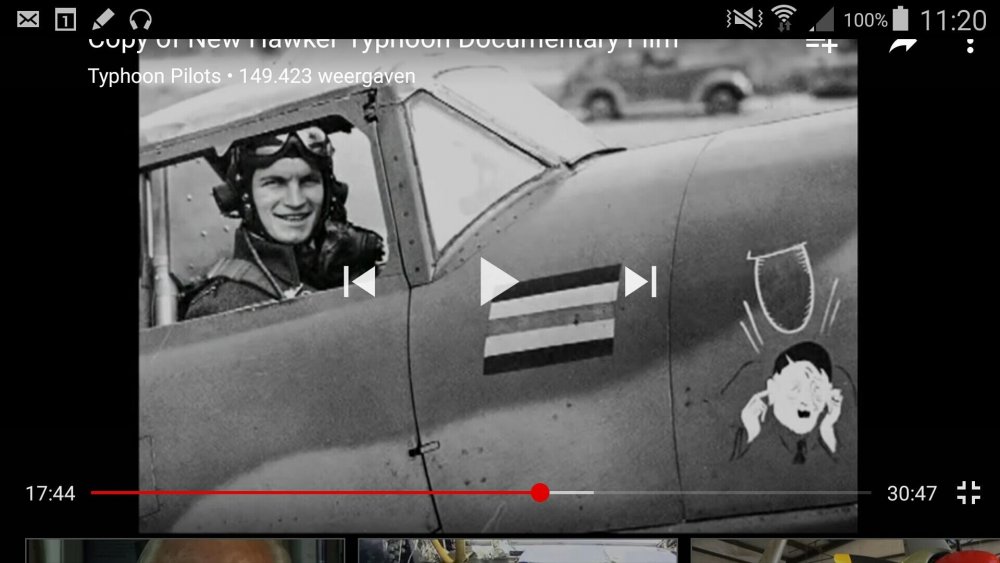Tap the clock showing 11:20
Screen dimensions: 1000x563
coord(953,20)
